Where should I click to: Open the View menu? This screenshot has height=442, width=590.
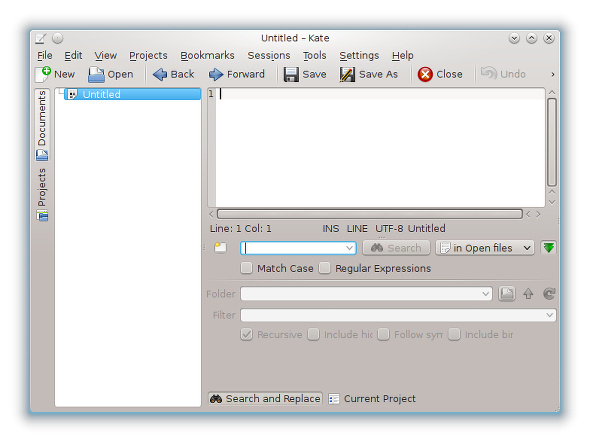105,55
